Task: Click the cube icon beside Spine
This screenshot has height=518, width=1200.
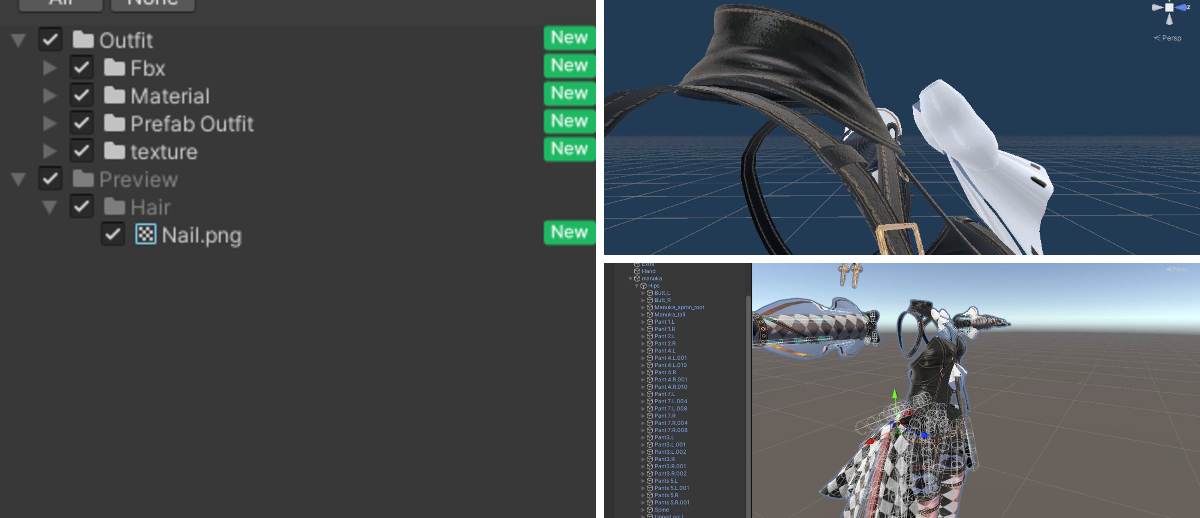Action: point(650,509)
